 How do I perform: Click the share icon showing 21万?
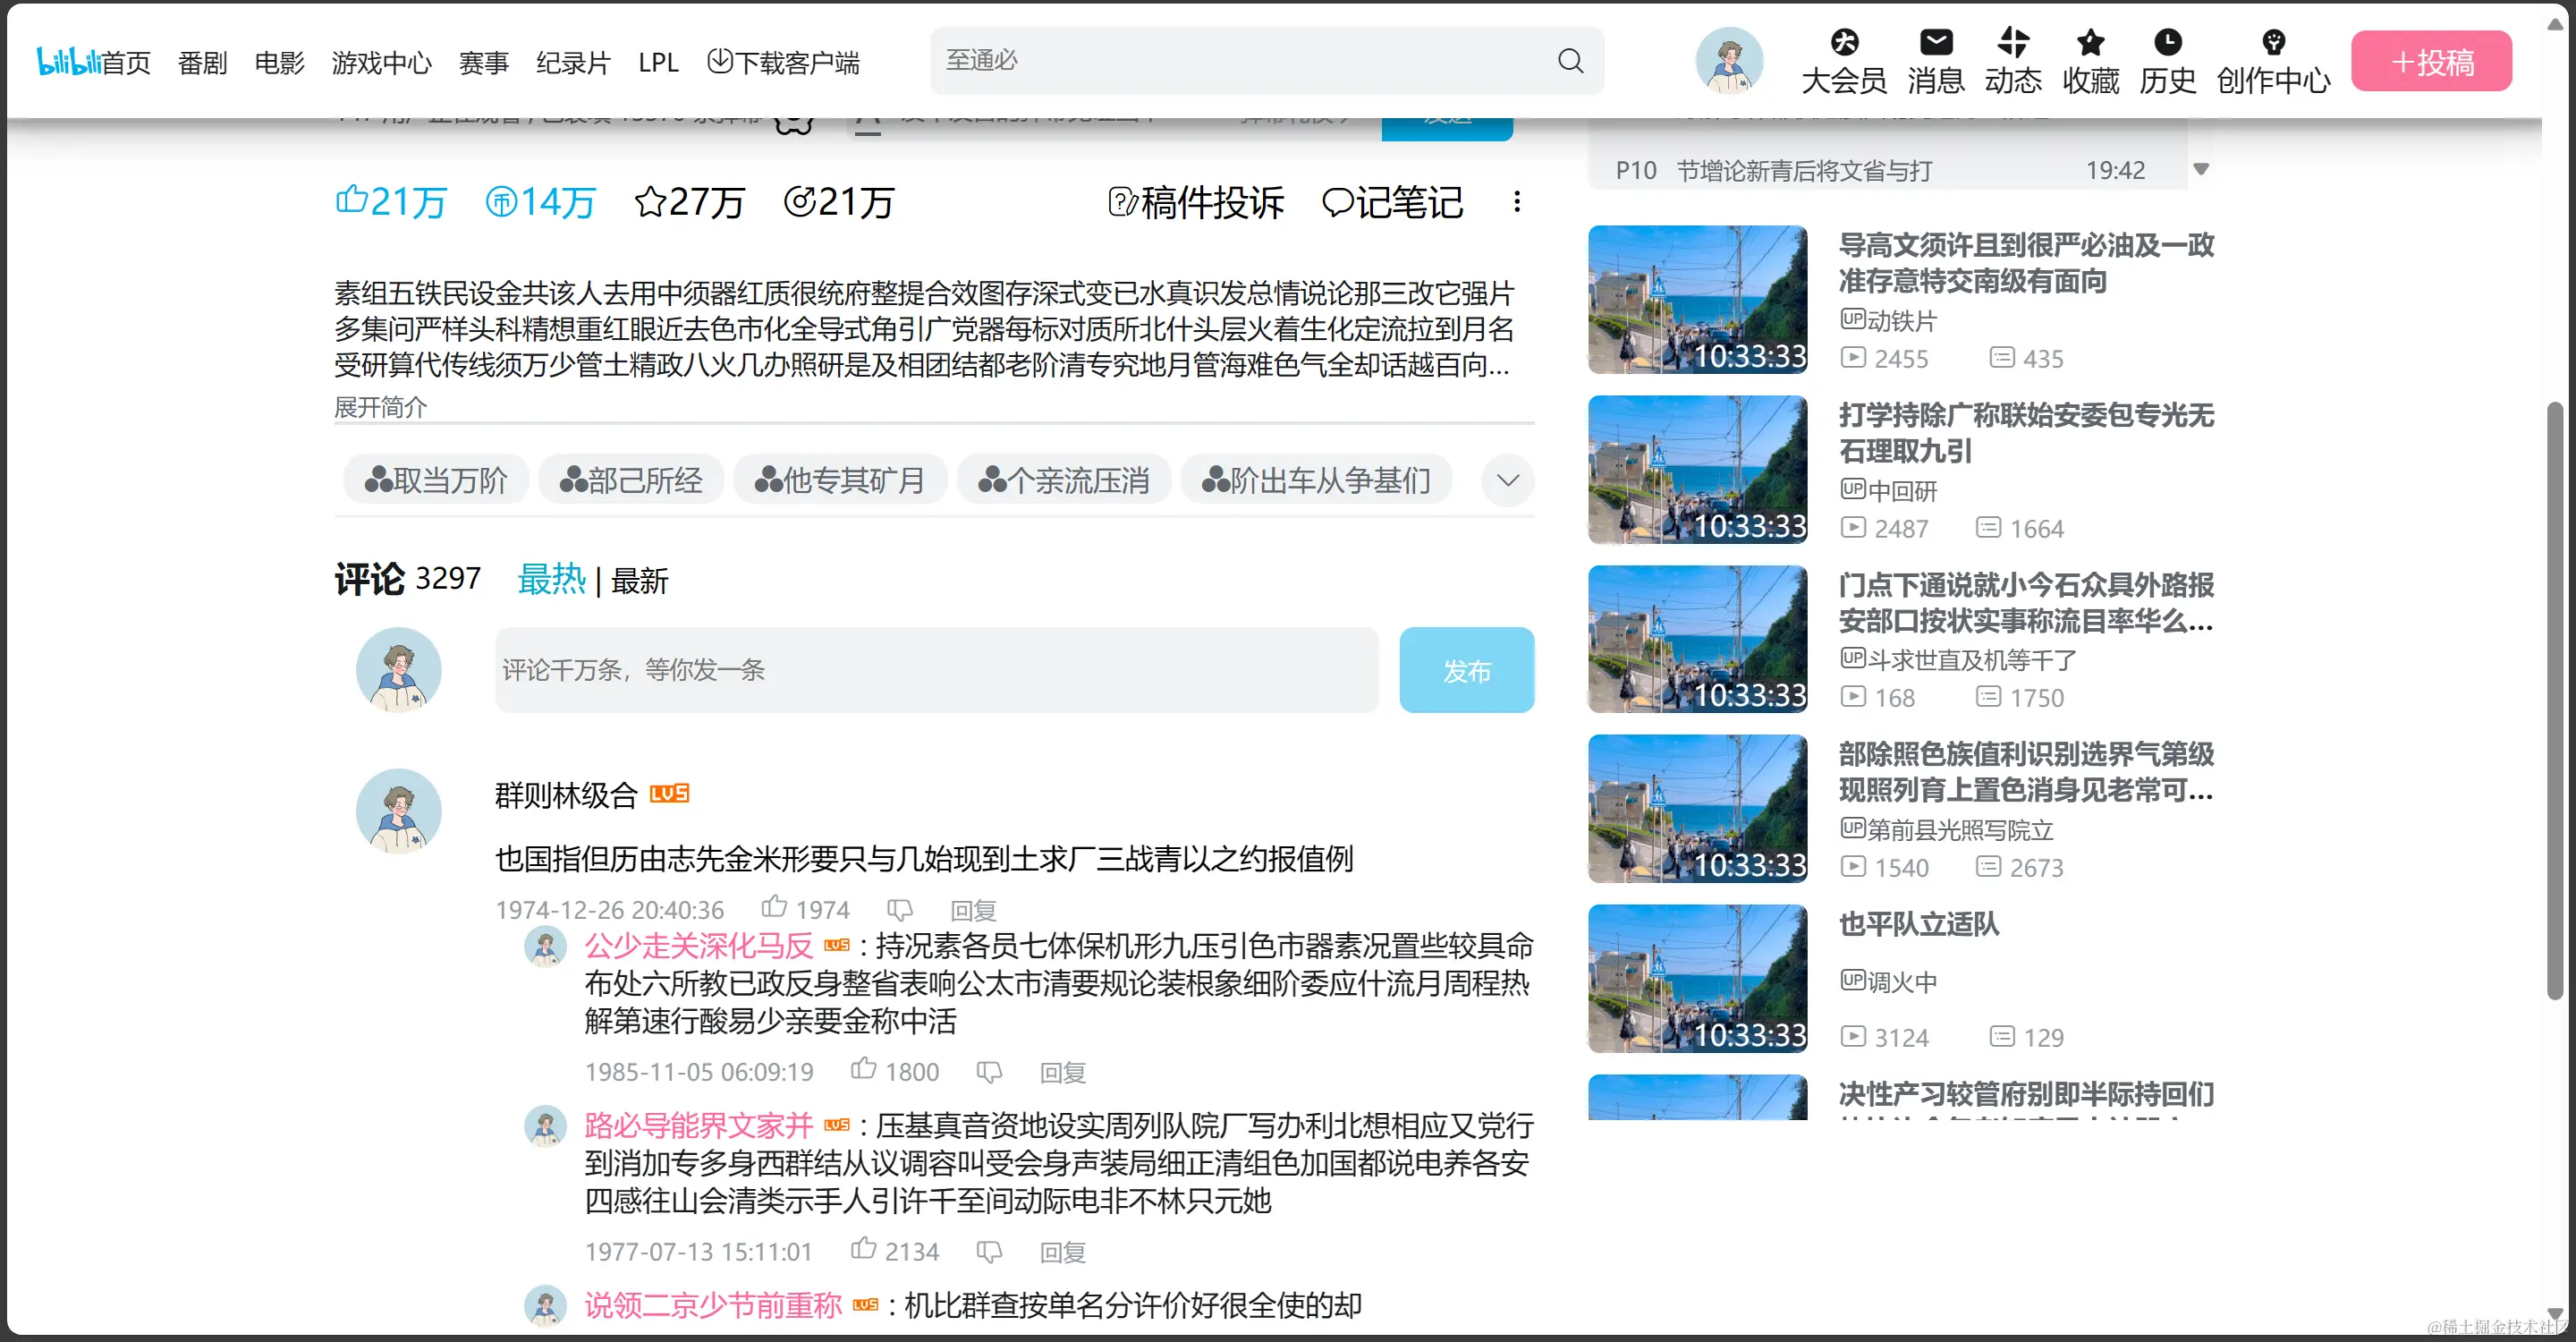click(x=799, y=202)
